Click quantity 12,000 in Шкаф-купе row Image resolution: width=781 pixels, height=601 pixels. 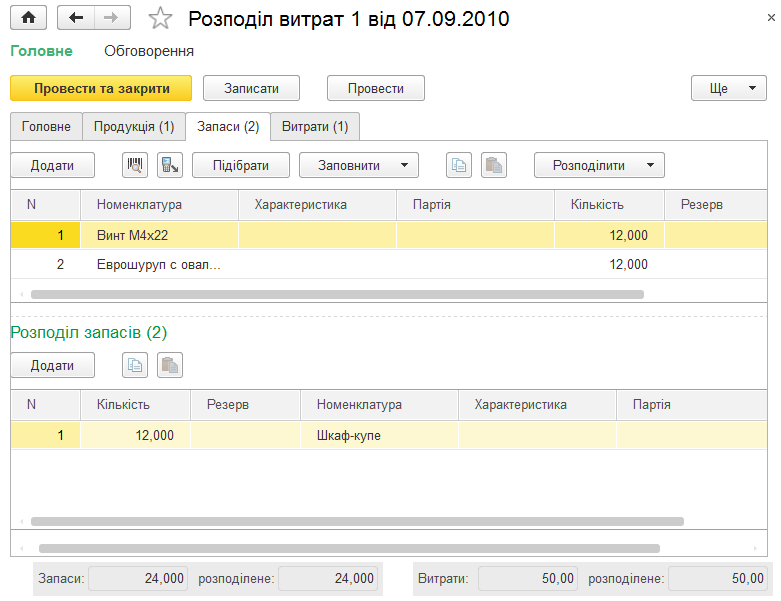[x=135, y=435]
